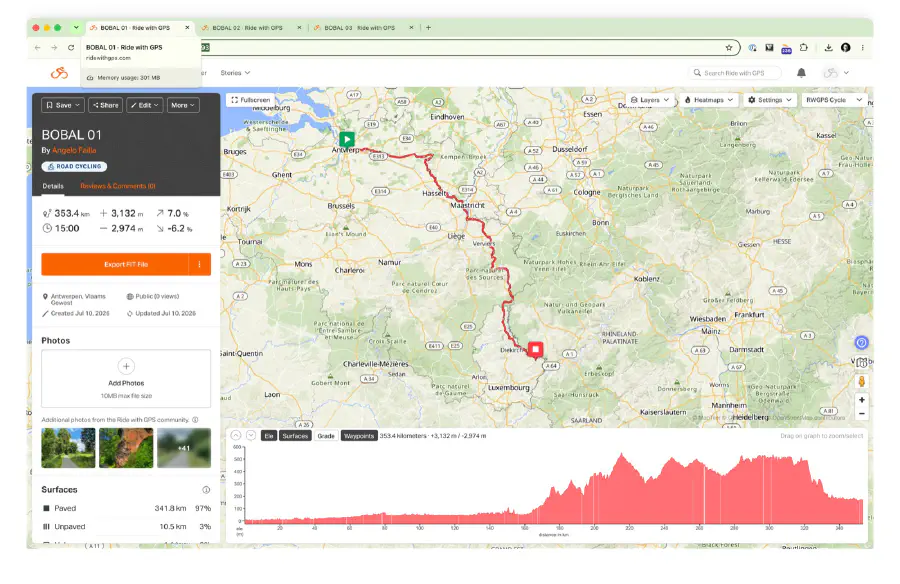This screenshot has height=584, width=900.
Task: Enter map Fullscreen mode
Action: coord(251,100)
